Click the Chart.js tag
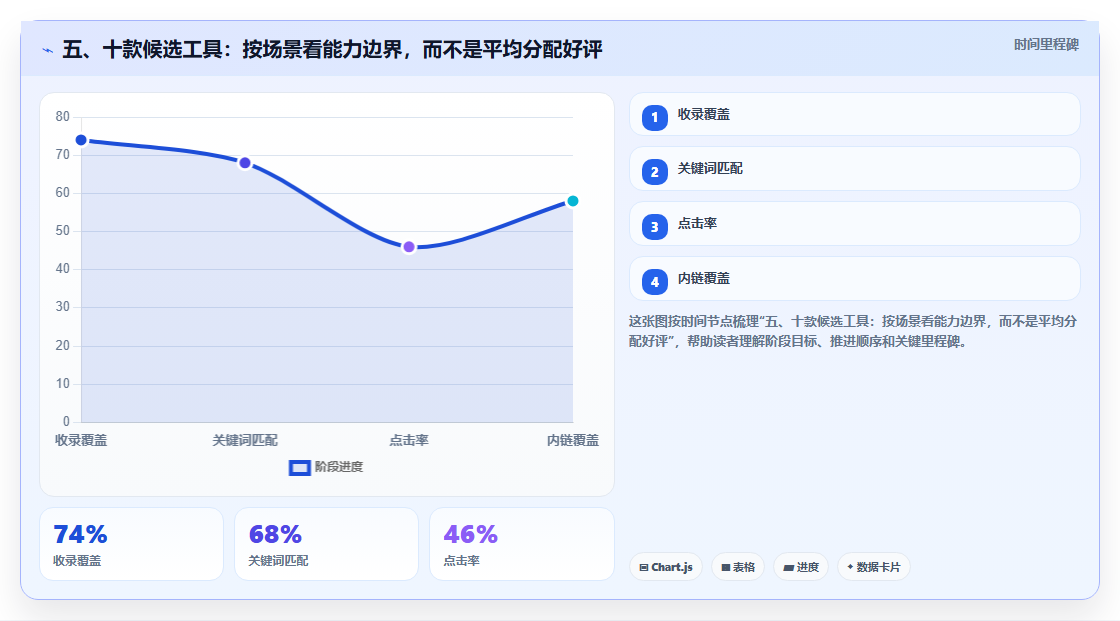 point(666,567)
